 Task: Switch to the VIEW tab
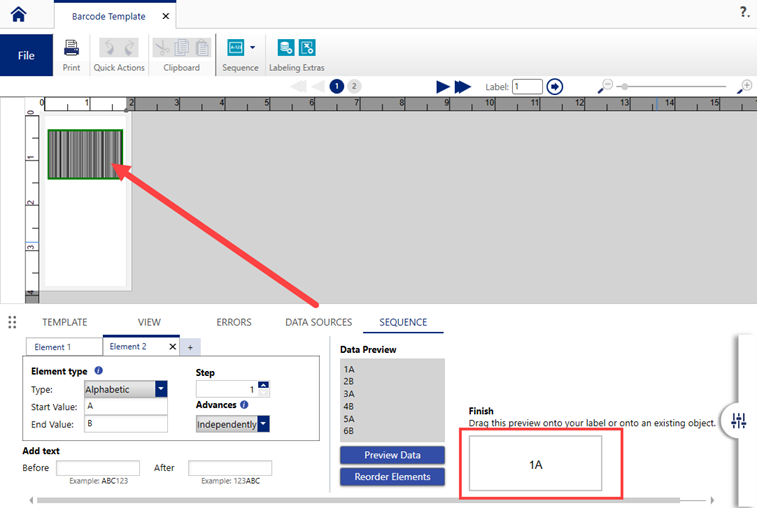click(x=149, y=322)
